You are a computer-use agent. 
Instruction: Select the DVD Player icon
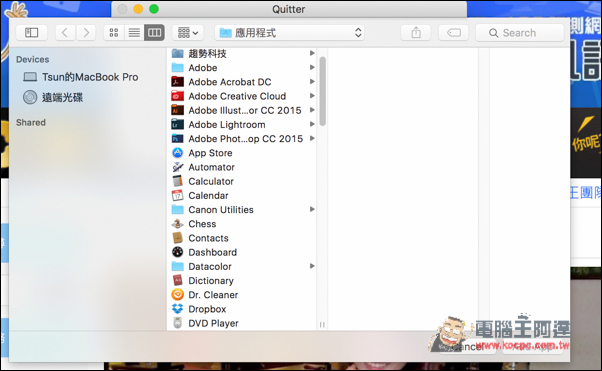[x=177, y=323]
